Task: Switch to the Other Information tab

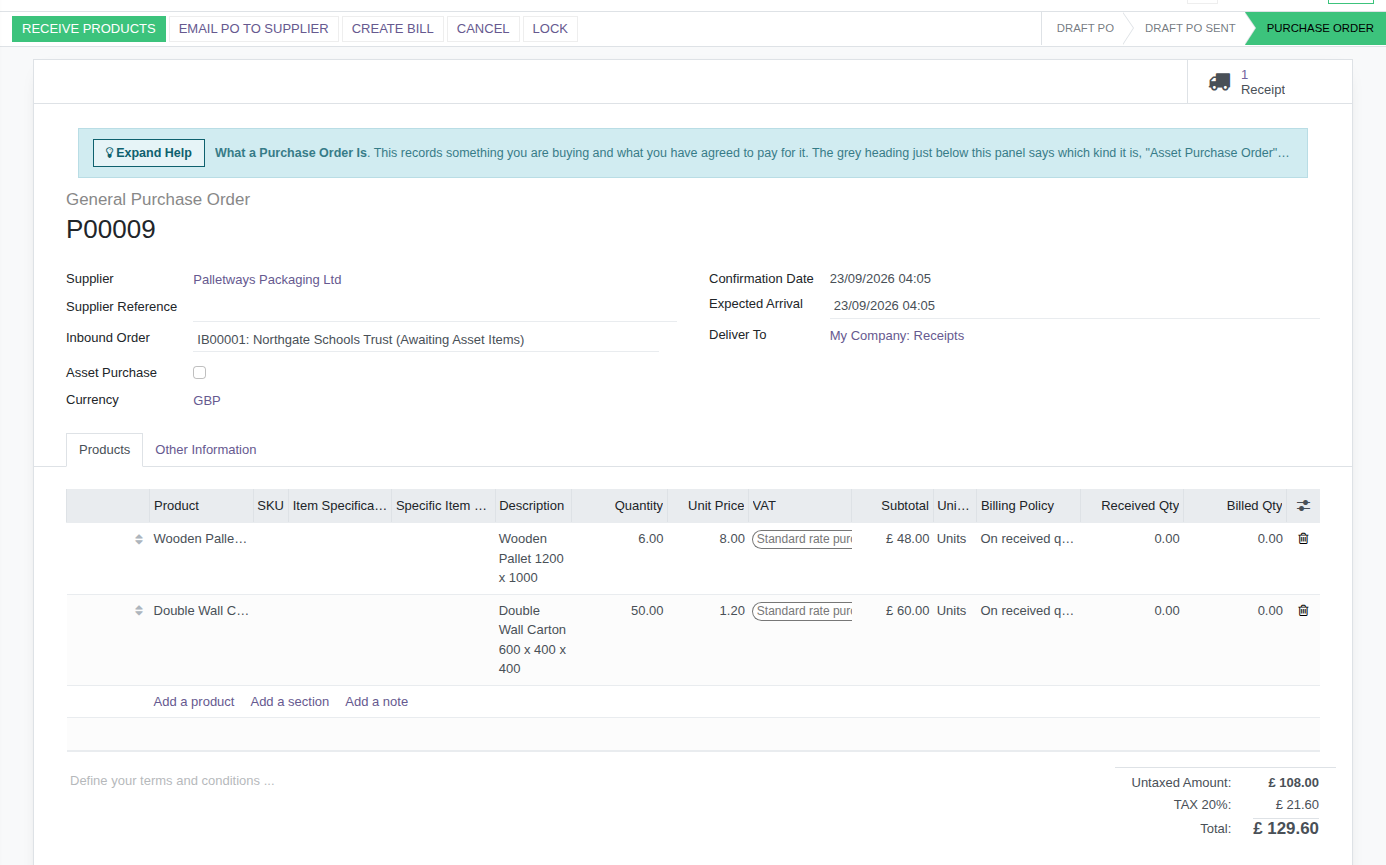Action: (x=206, y=450)
